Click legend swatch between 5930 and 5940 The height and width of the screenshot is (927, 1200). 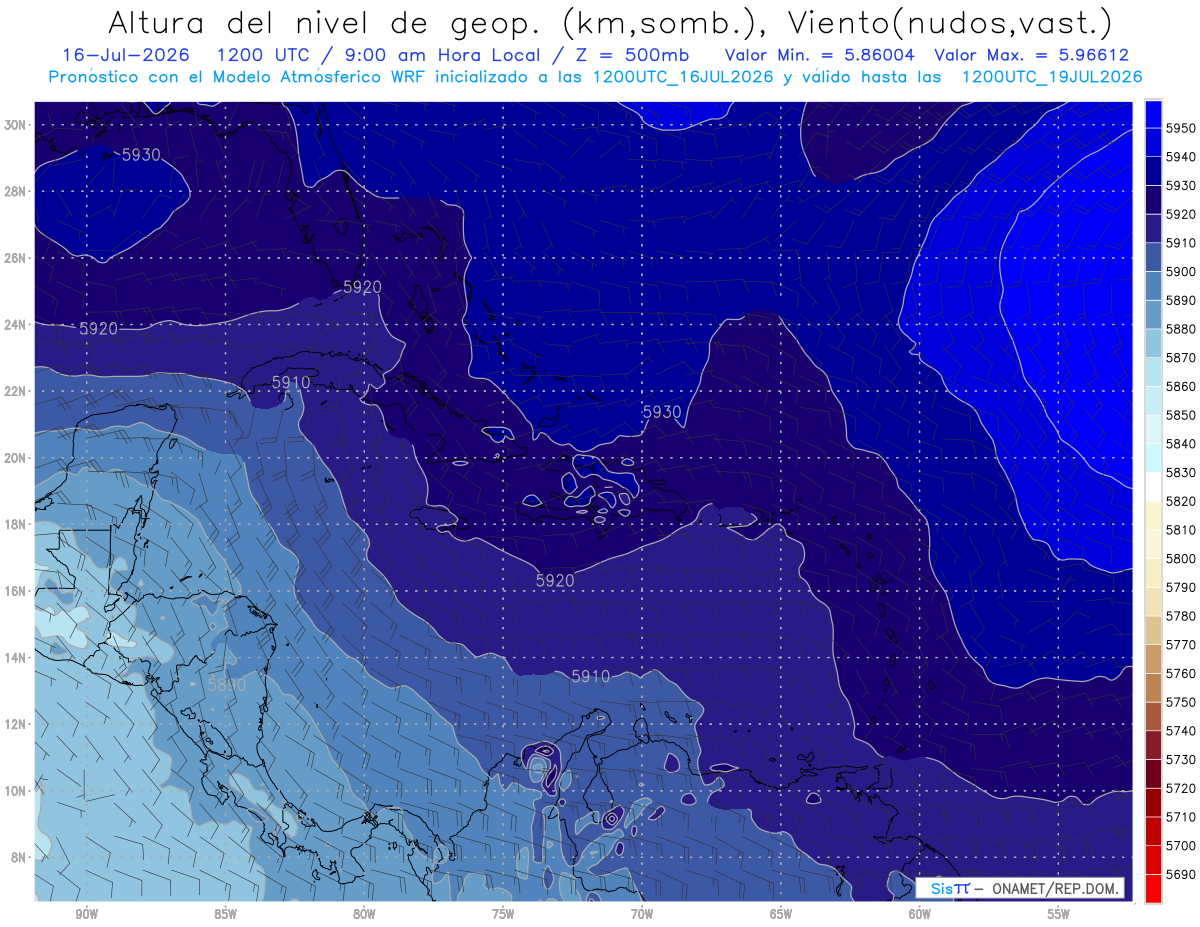pos(1154,171)
